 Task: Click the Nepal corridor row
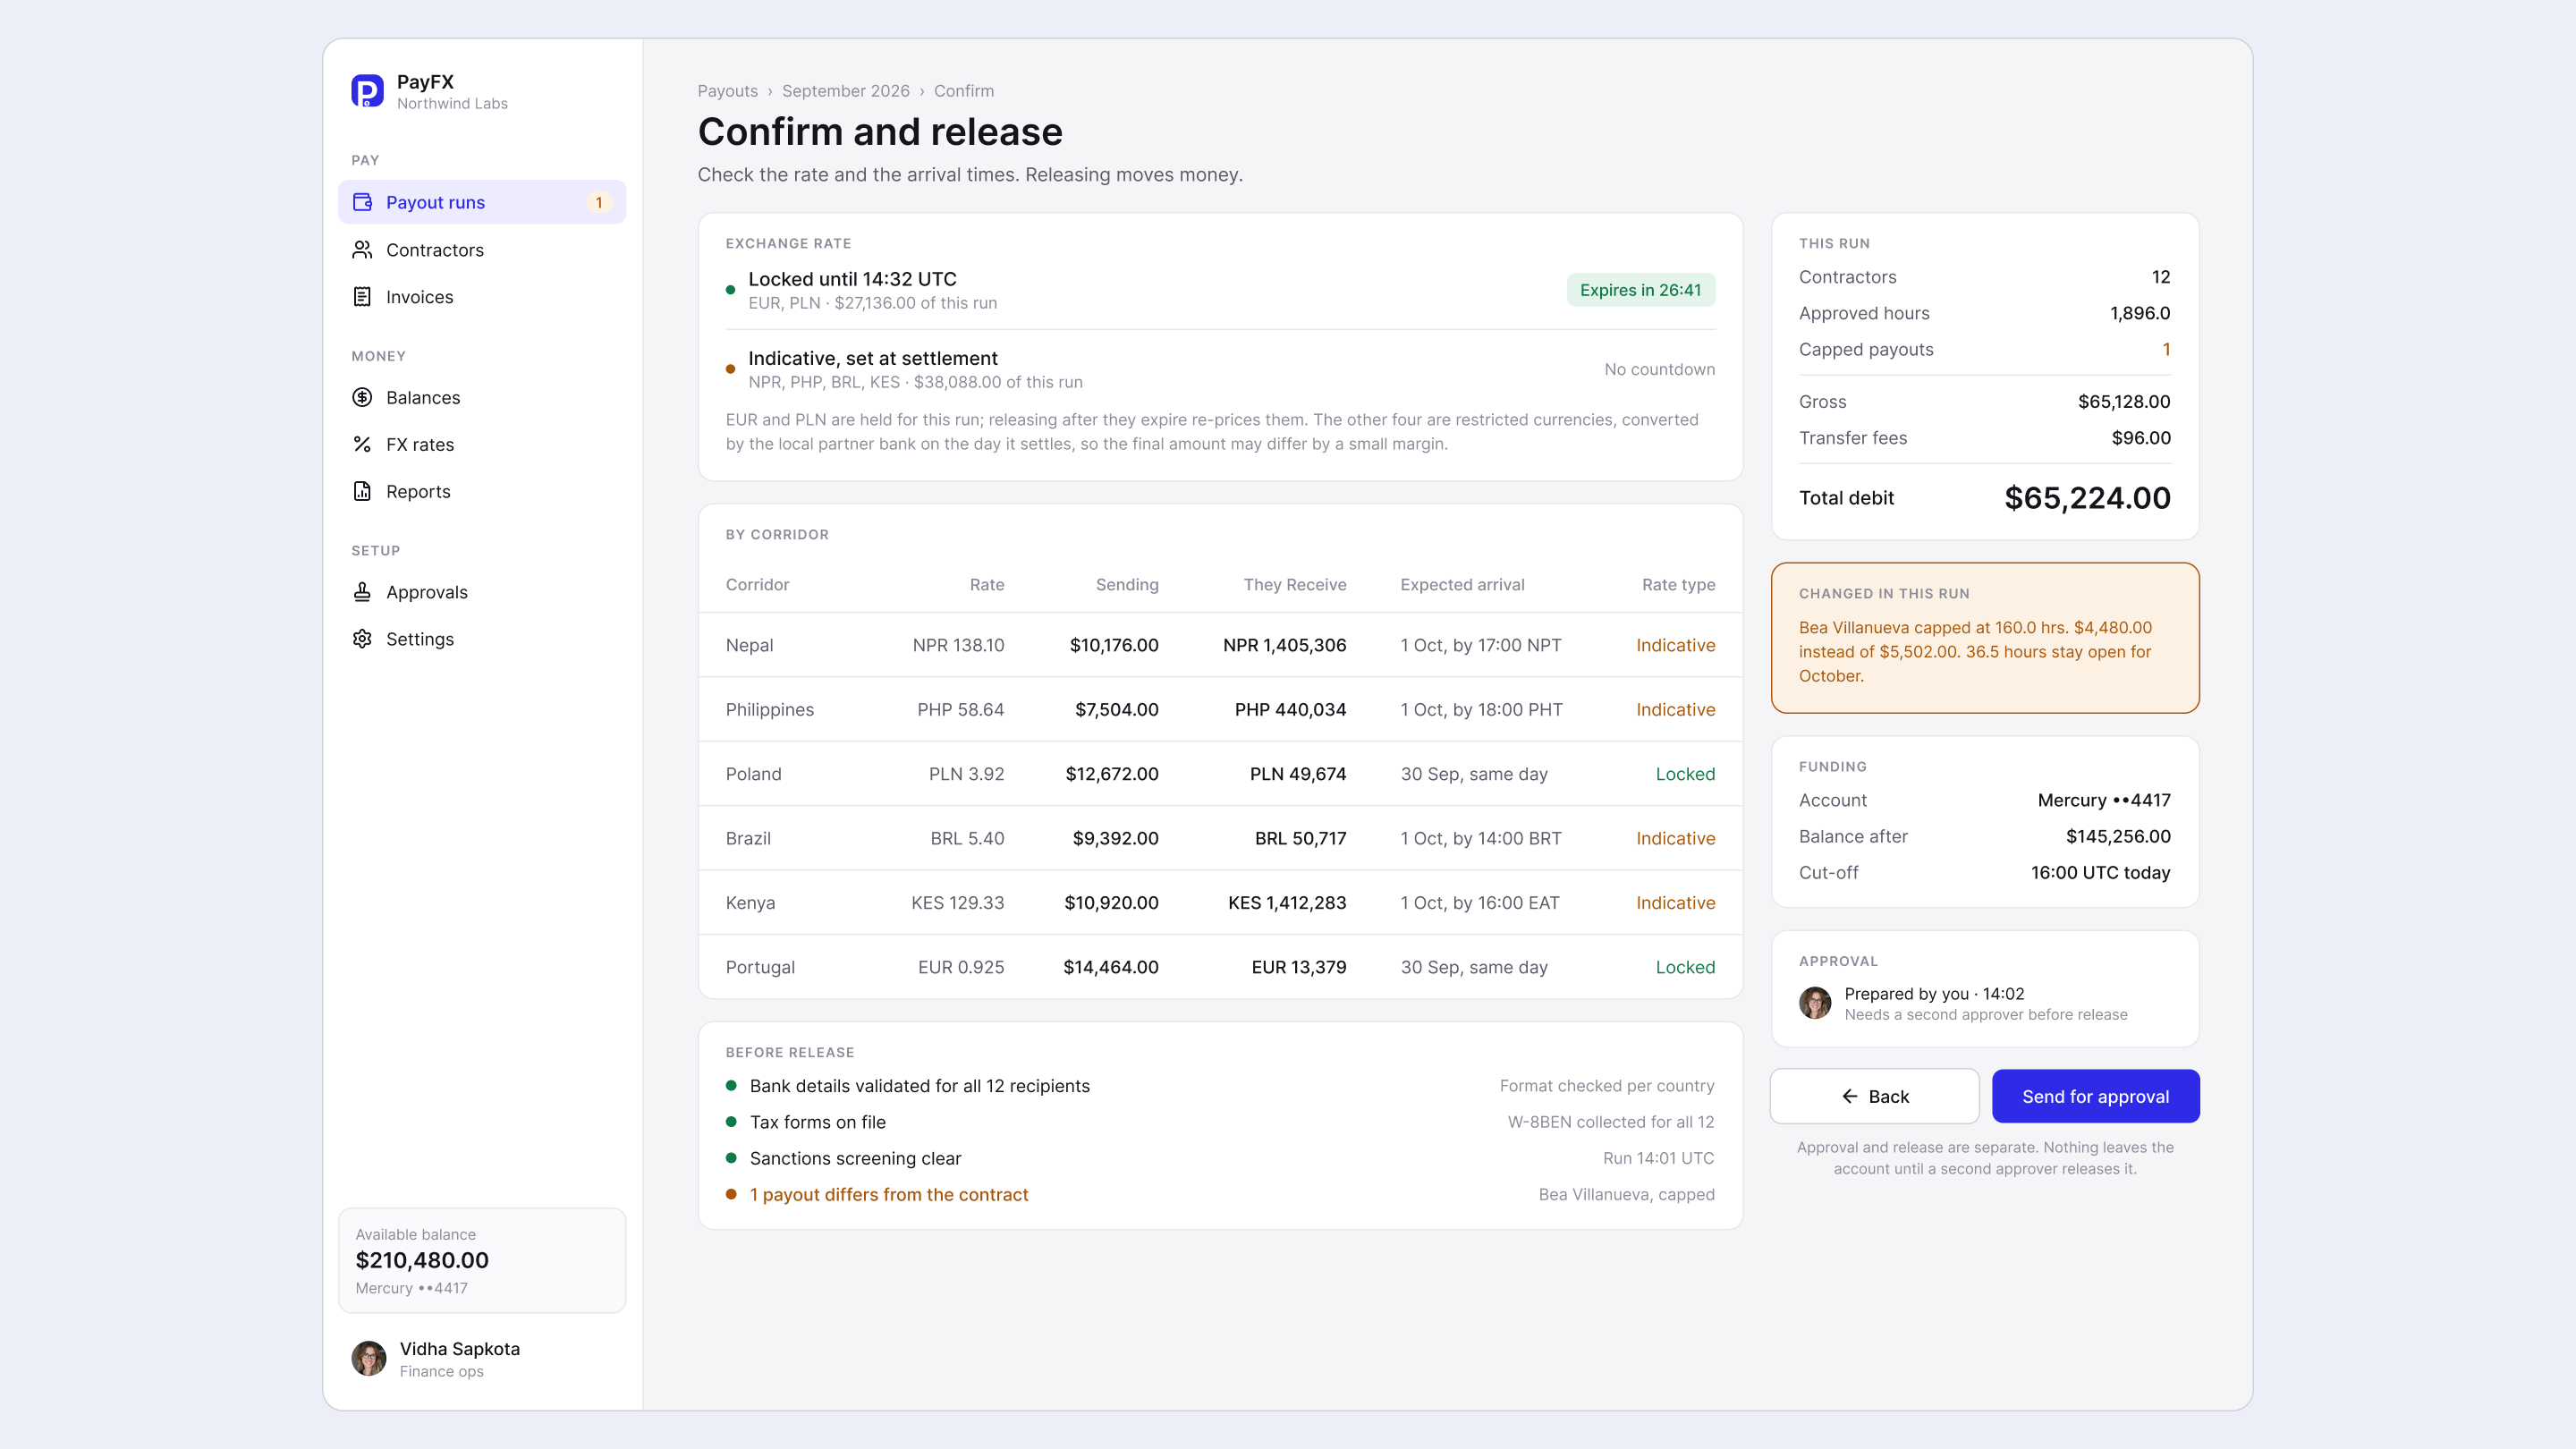pos(1220,645)
